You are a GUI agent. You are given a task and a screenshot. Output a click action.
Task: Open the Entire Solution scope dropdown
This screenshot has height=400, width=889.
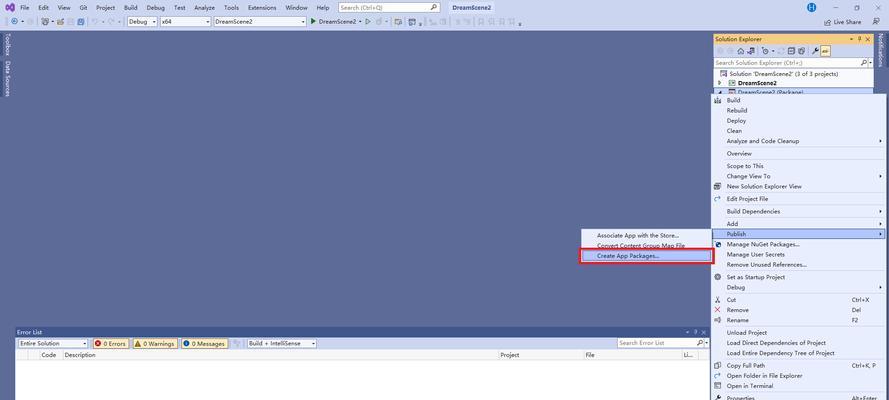(x=52, y=343)
